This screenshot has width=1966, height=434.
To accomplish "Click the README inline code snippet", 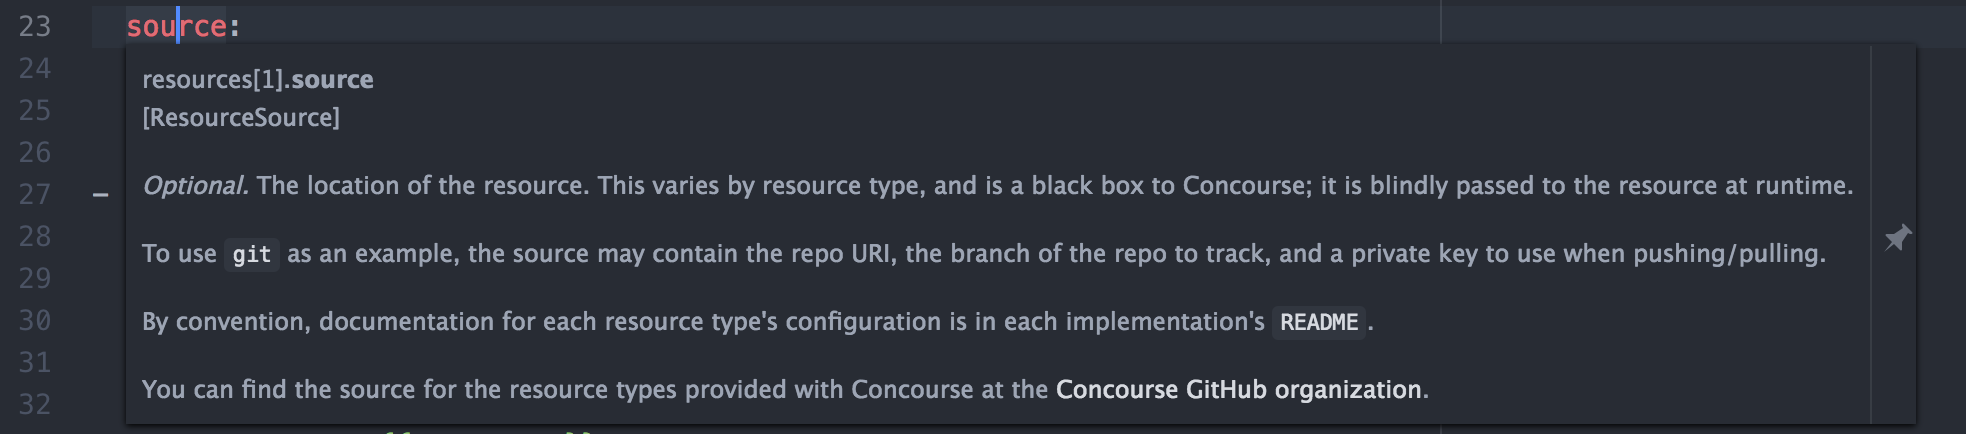I will point(1319,322).
